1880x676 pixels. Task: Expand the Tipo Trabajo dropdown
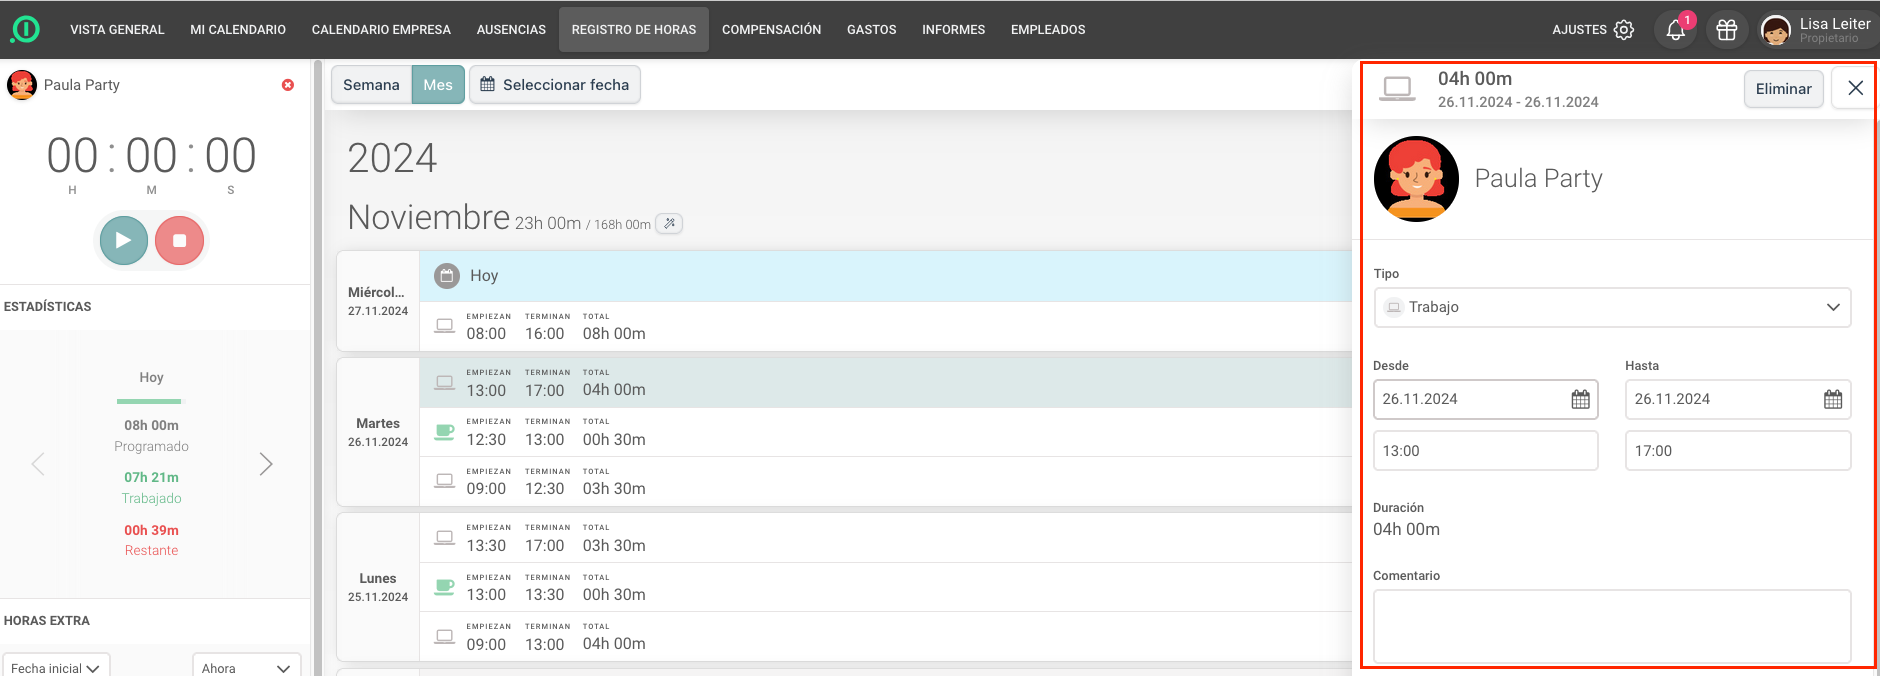pos(1612,307)
